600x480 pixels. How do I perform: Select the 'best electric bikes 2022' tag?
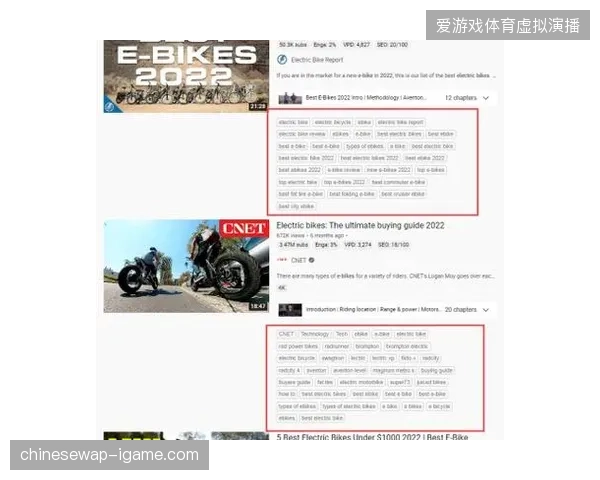coord(369,158)
